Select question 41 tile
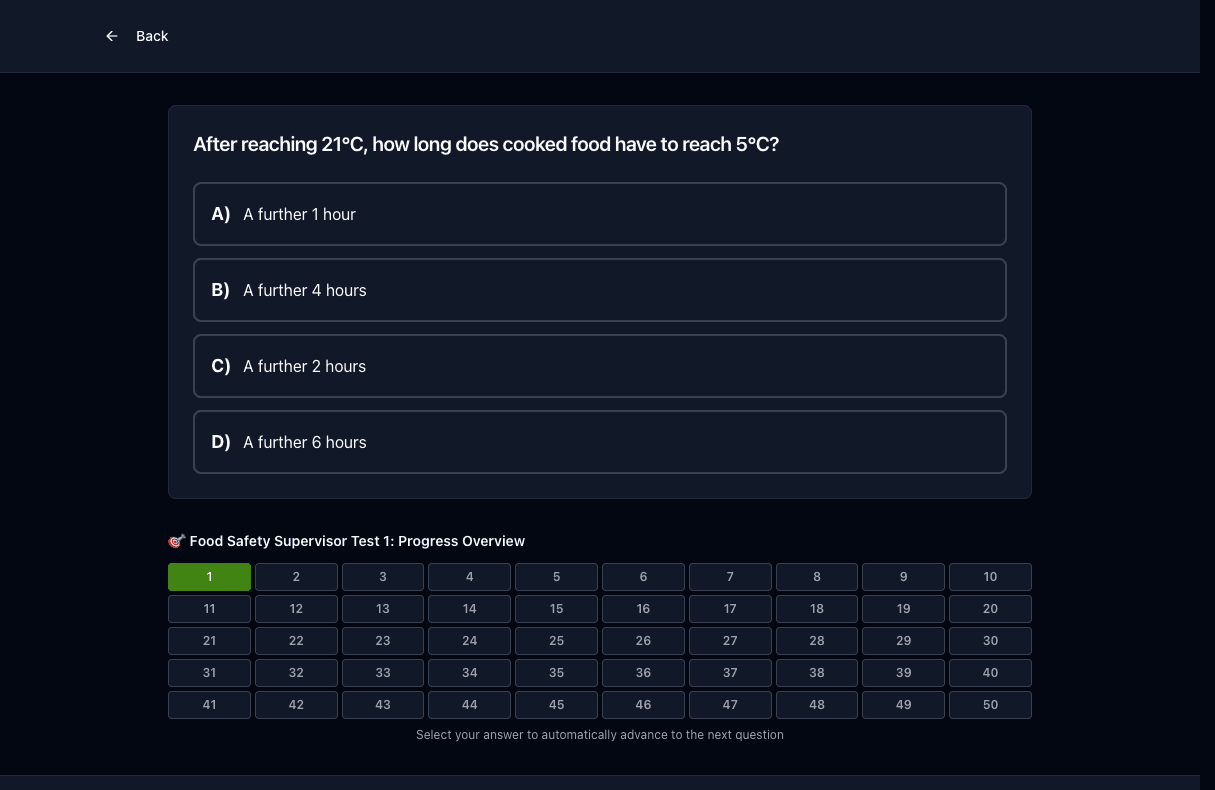Screen dimensions: 1215x790 point(209,705)
